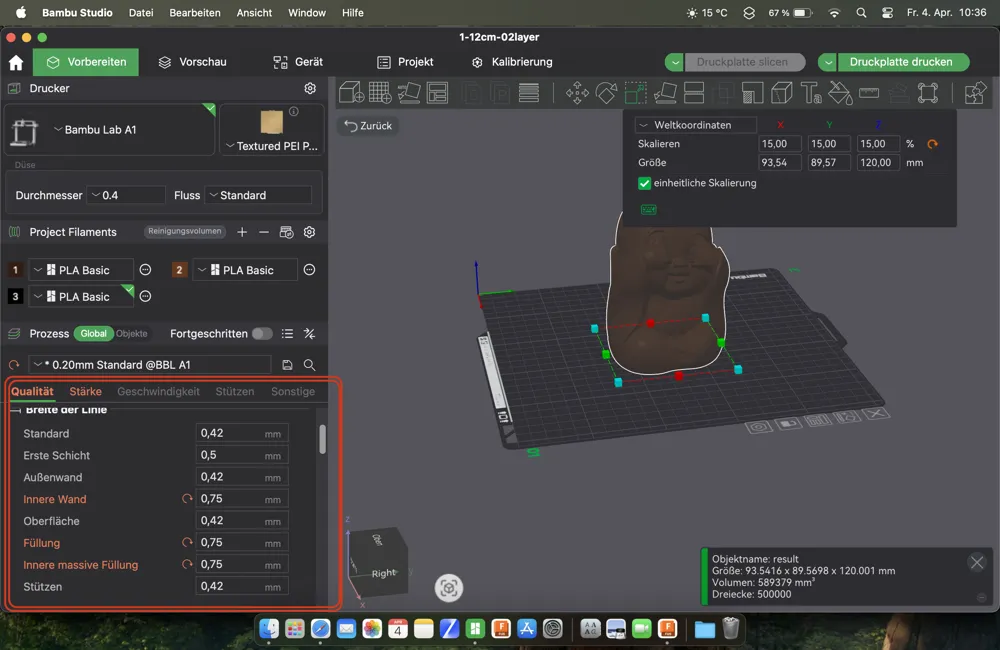Screen dimensions: 1000x650
Task: Open the Weltkoordinaten dropdown
Action: 696,125
